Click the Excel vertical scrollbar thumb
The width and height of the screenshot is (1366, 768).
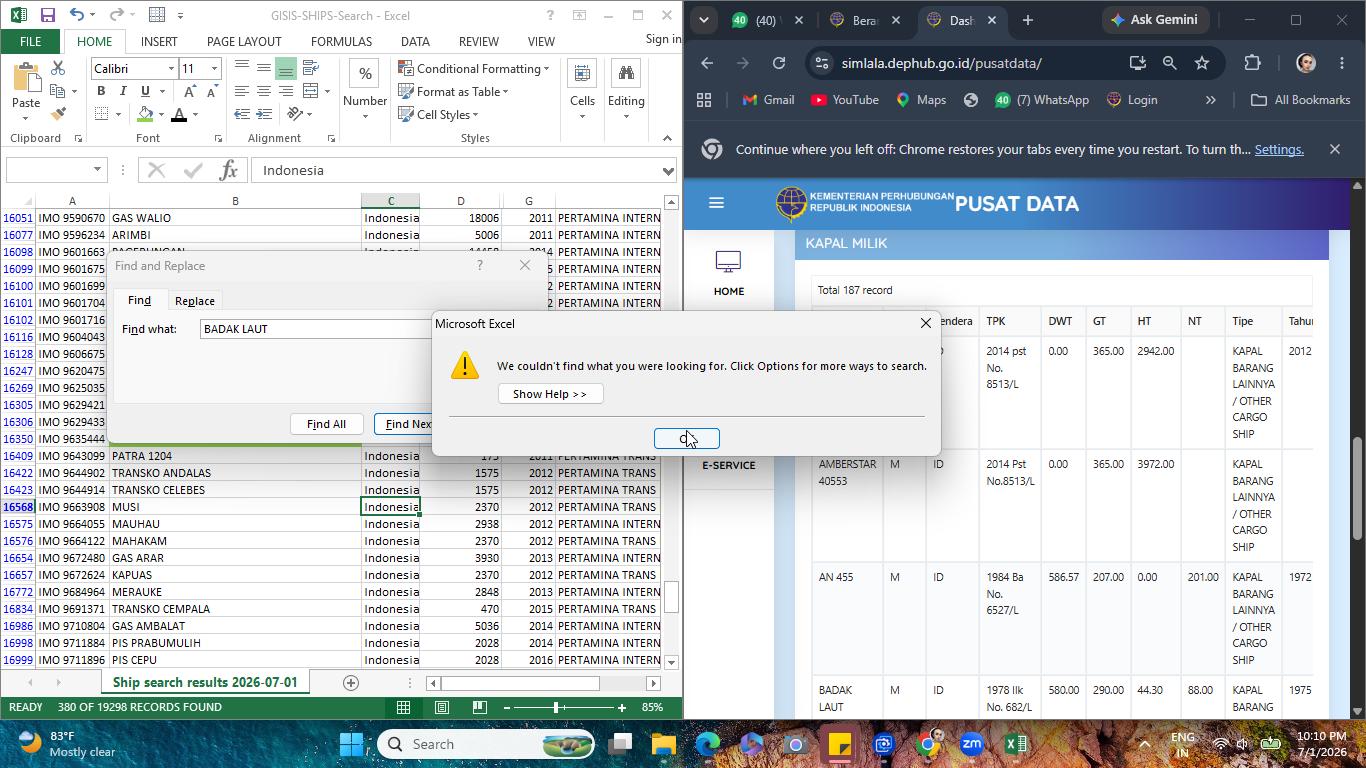[671, 597]
